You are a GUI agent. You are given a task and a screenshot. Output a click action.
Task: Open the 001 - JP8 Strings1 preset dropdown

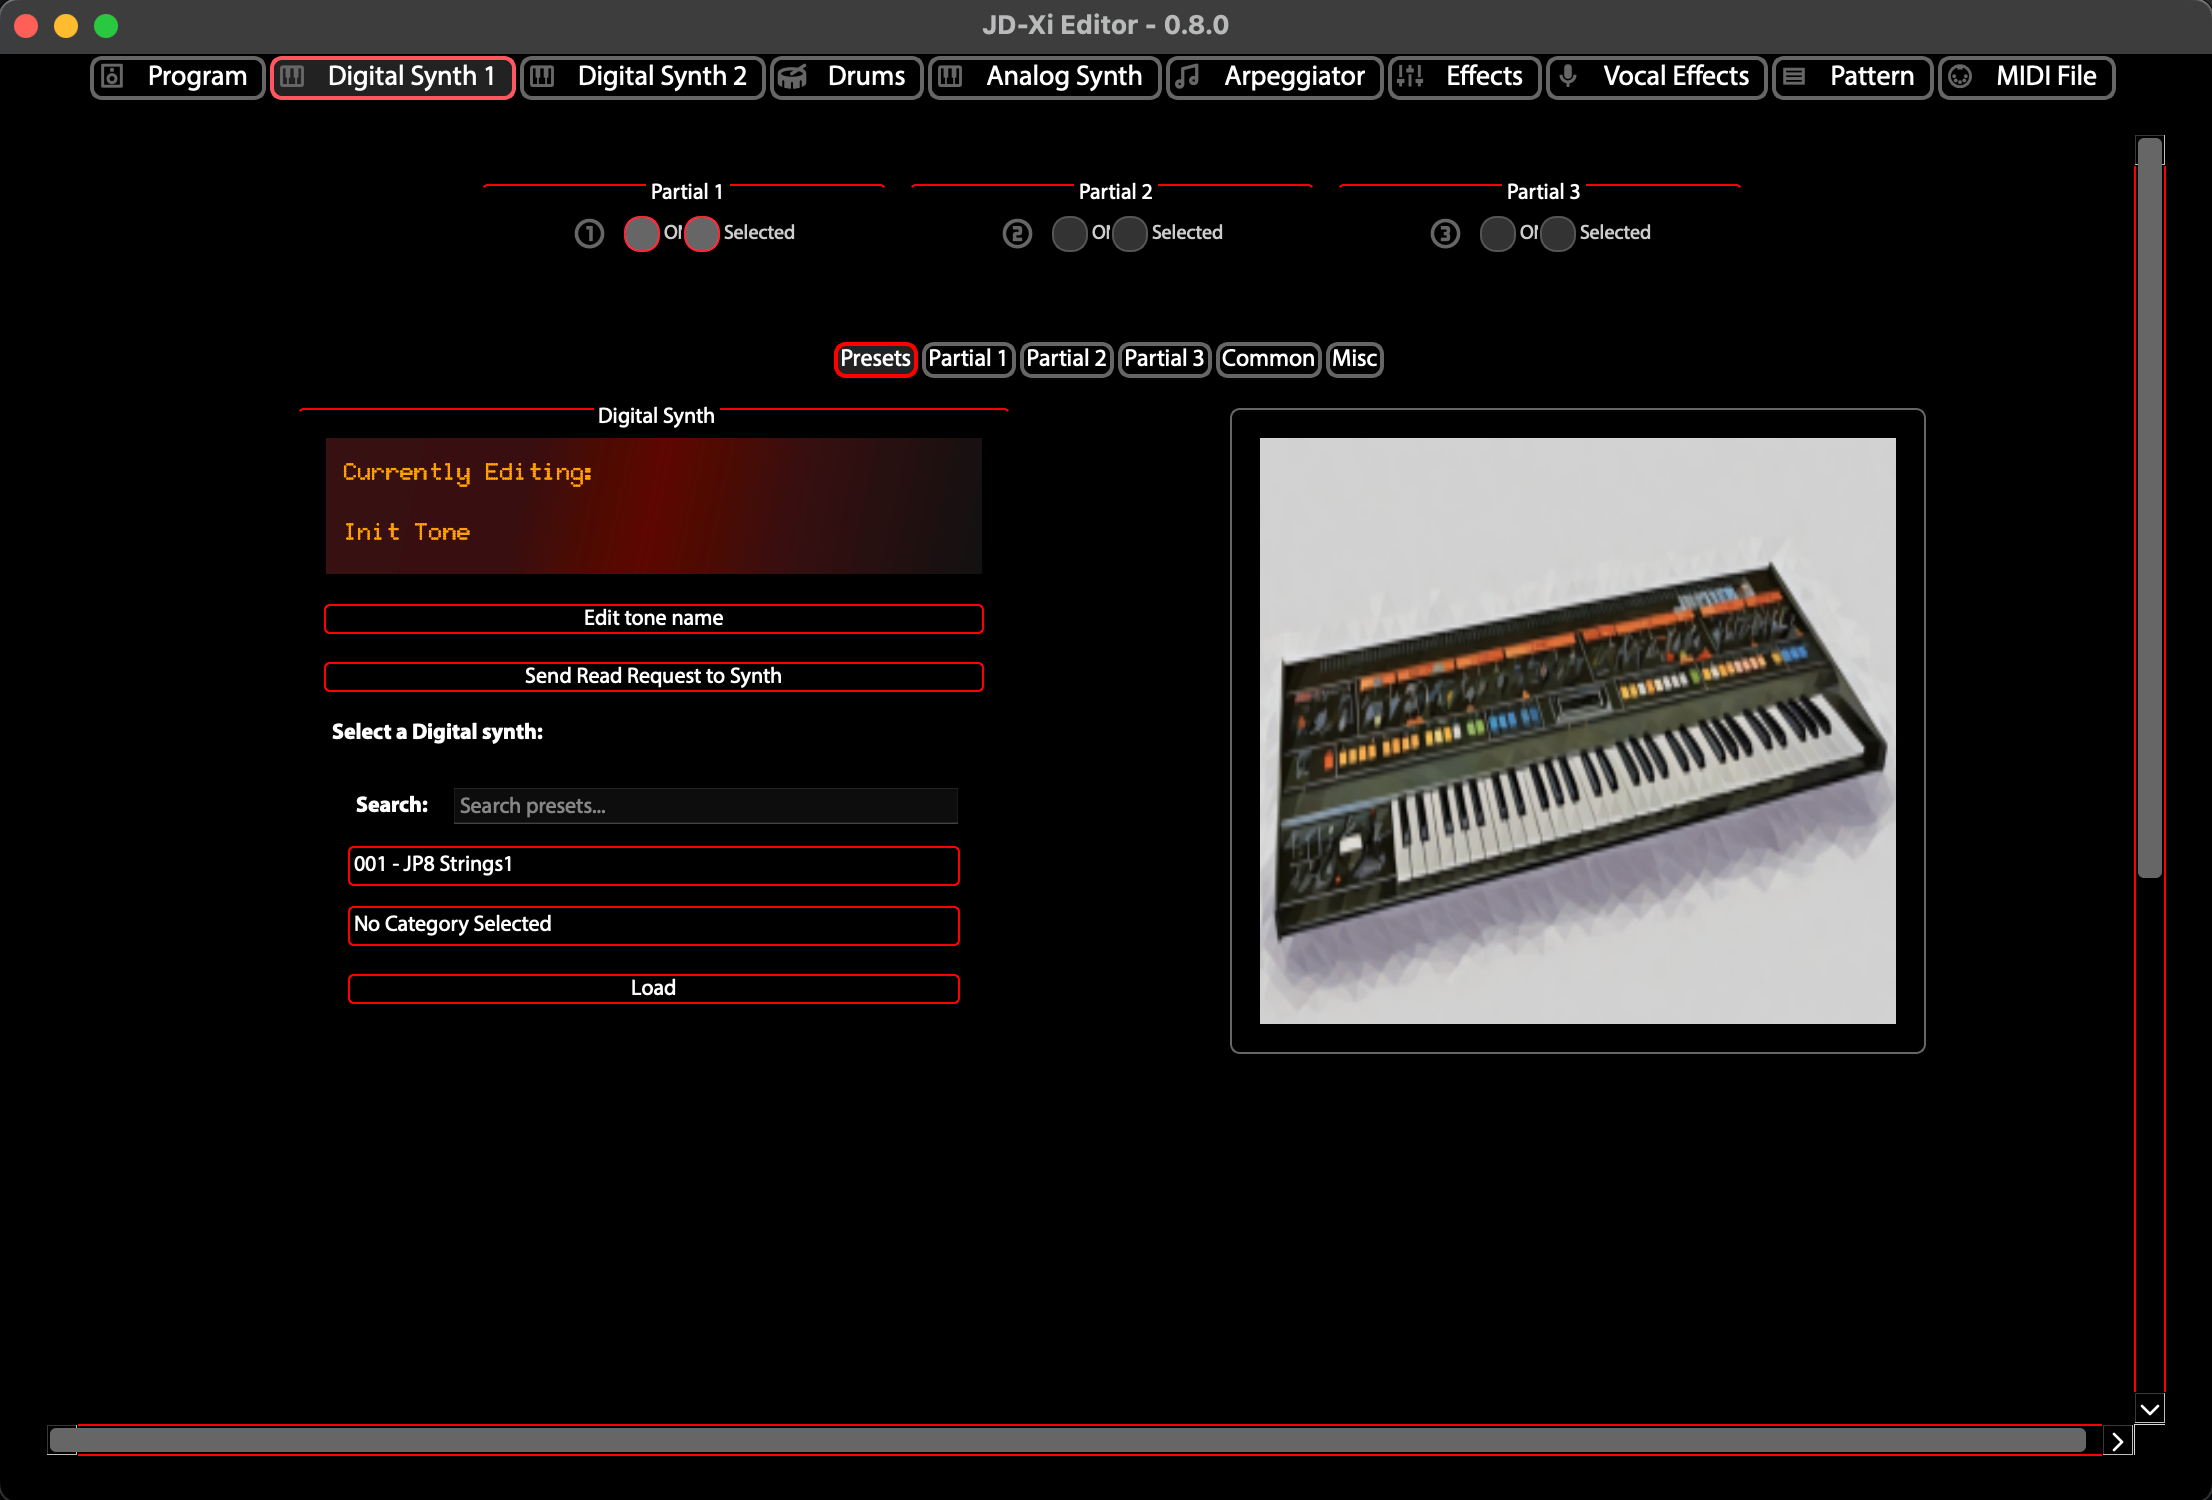coord(653,865)
